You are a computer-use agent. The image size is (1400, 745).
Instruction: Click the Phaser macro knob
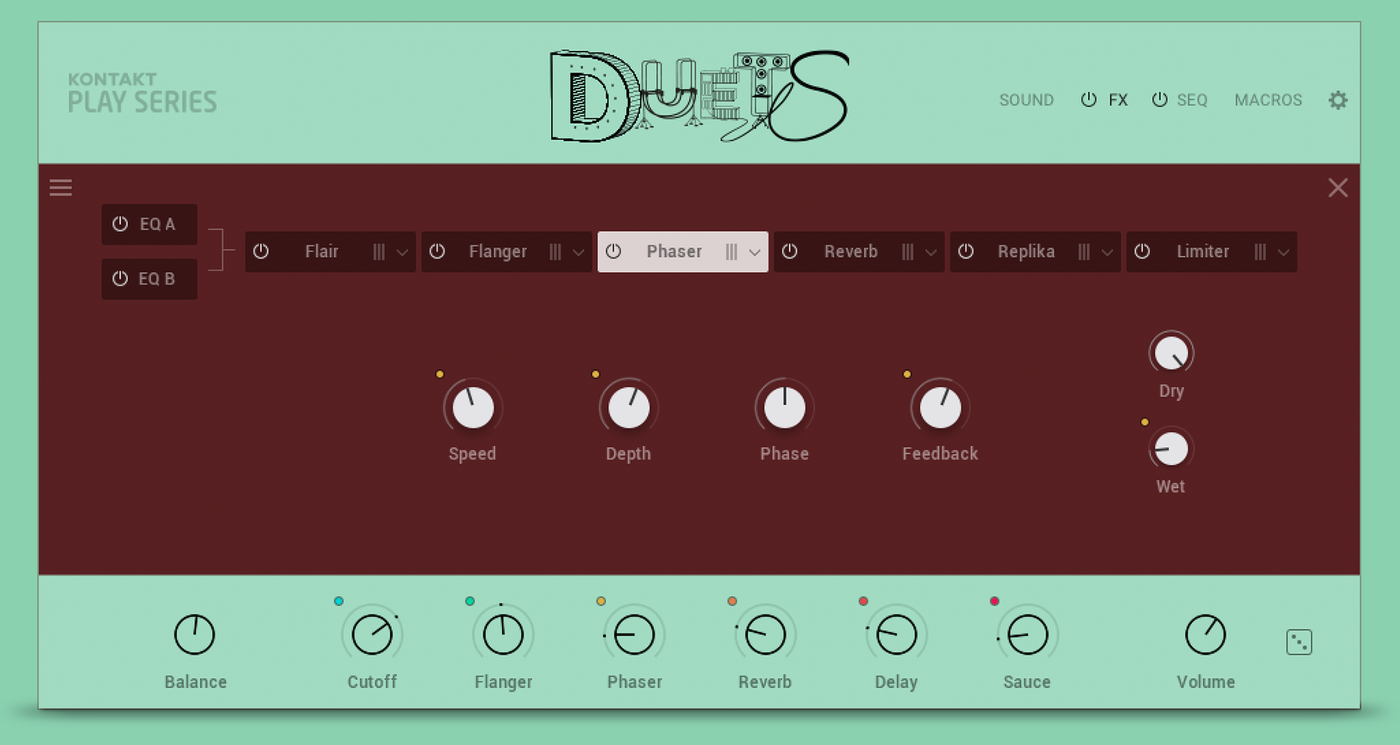[634, 635]
